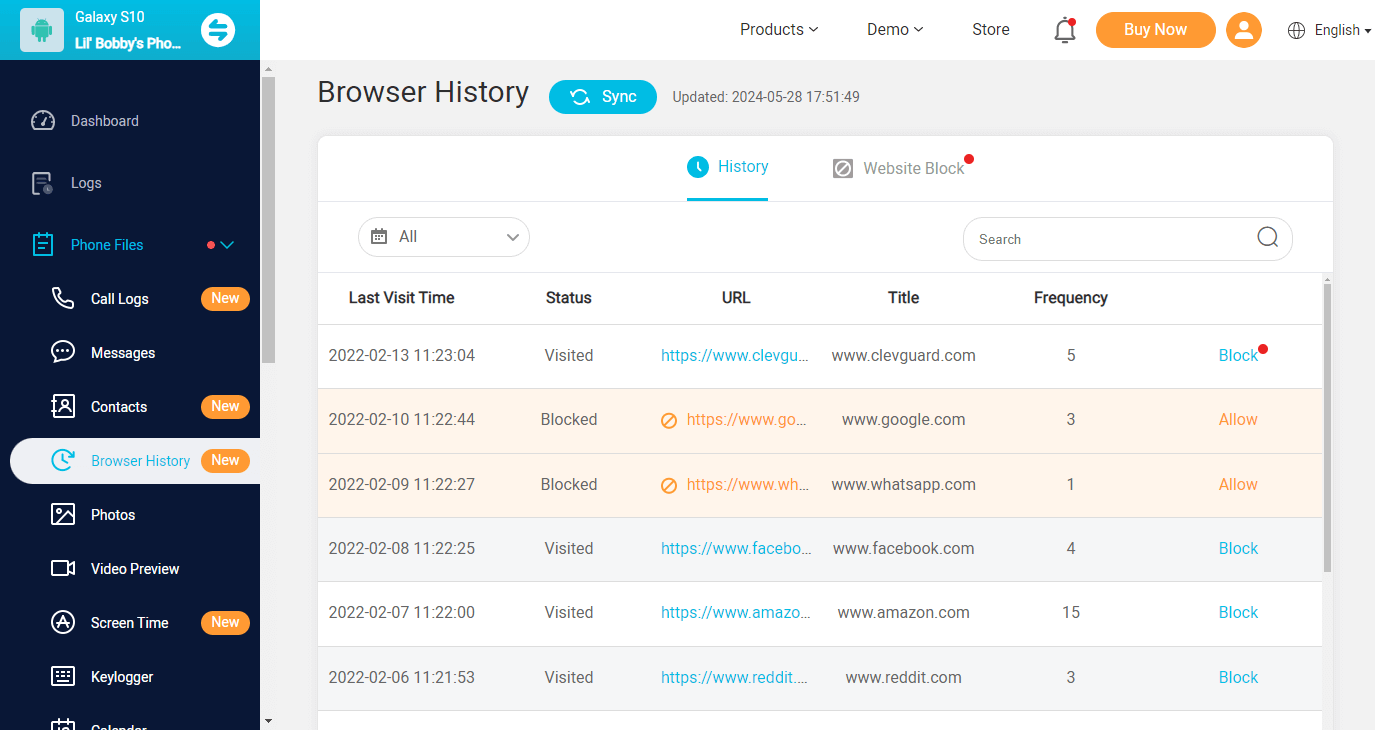Viewport: 1375px width, 730px height.
Task: Open Photos in the sidebar
Action: click(113, 515)
